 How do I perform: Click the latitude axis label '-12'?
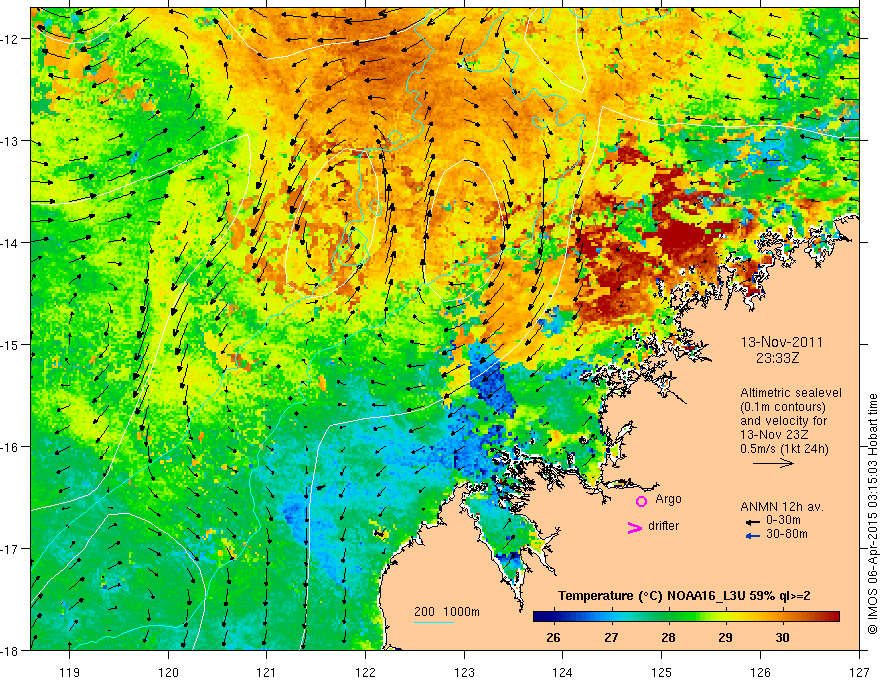click(x=11, y=39)
